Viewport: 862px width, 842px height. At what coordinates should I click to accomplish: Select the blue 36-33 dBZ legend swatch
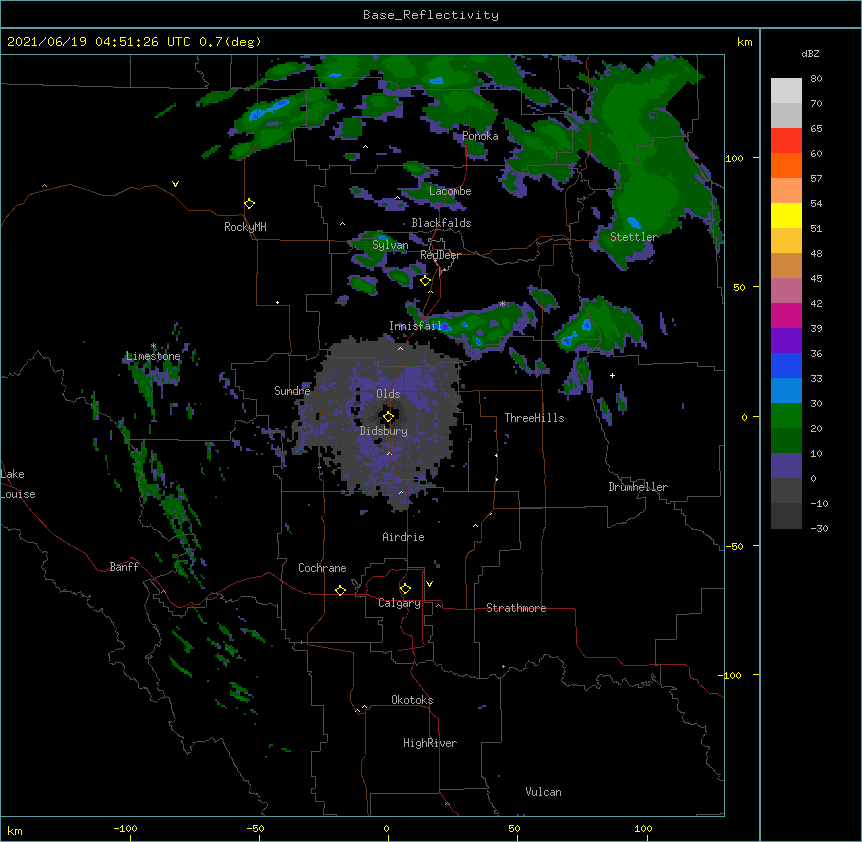pos(786,365)
